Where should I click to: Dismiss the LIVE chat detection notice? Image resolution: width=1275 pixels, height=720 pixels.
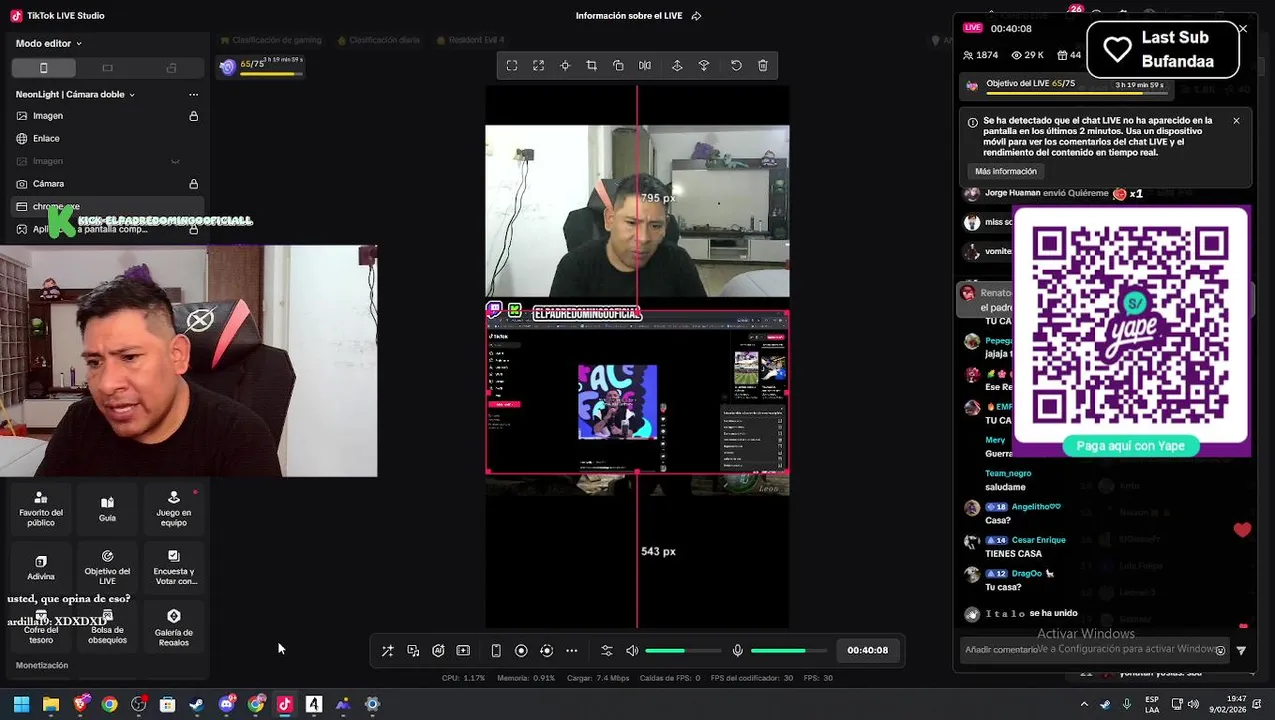pos(1236,121)
